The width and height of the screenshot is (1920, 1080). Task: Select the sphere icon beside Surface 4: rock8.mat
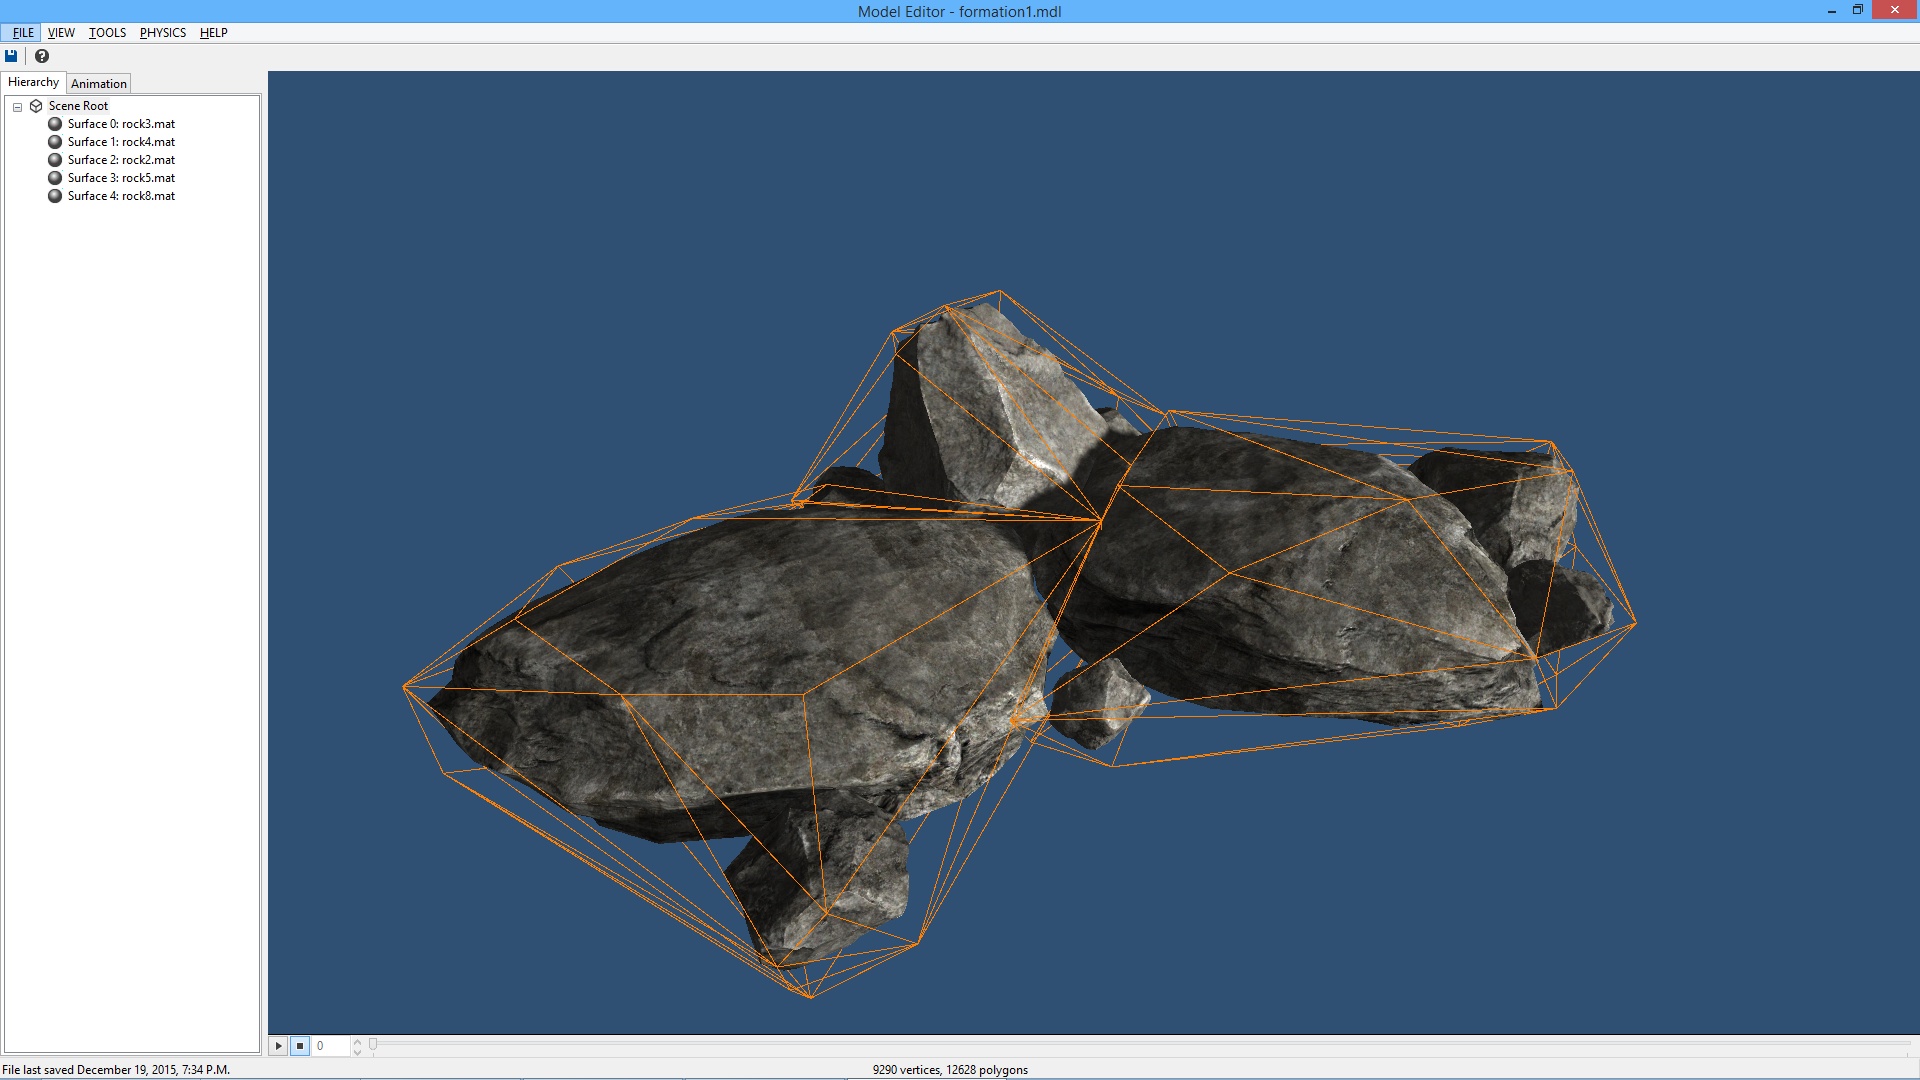coord(55,195)
